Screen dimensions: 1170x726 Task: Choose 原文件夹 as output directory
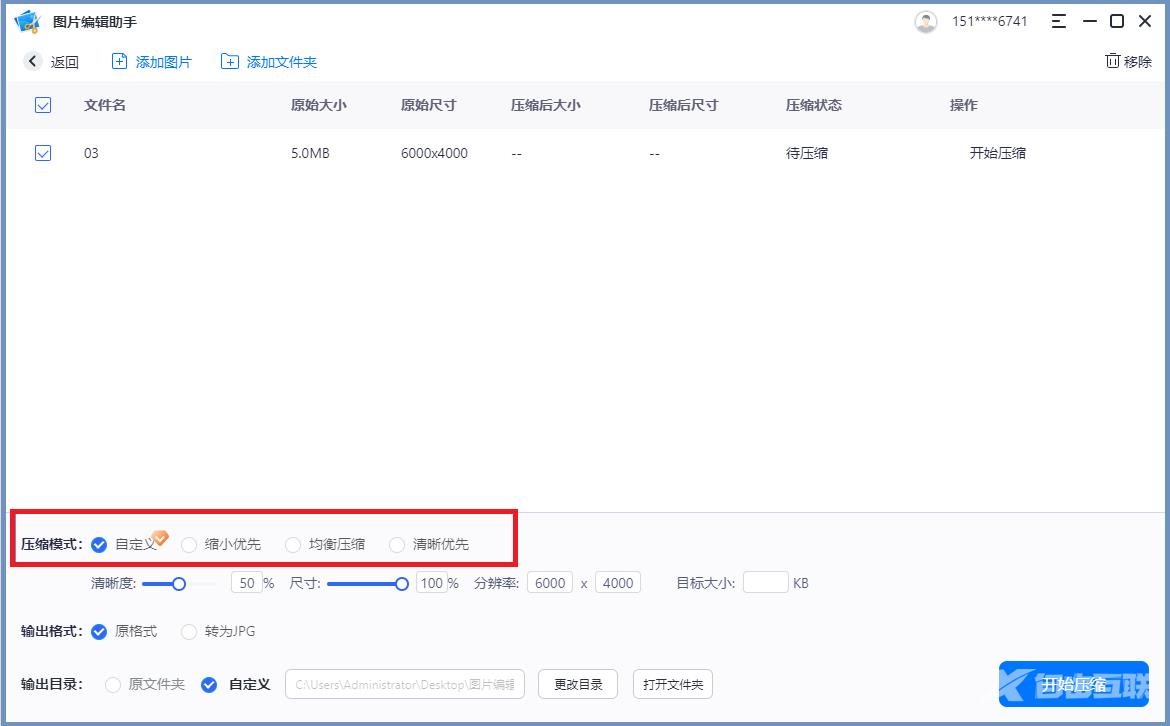[113, 685]
